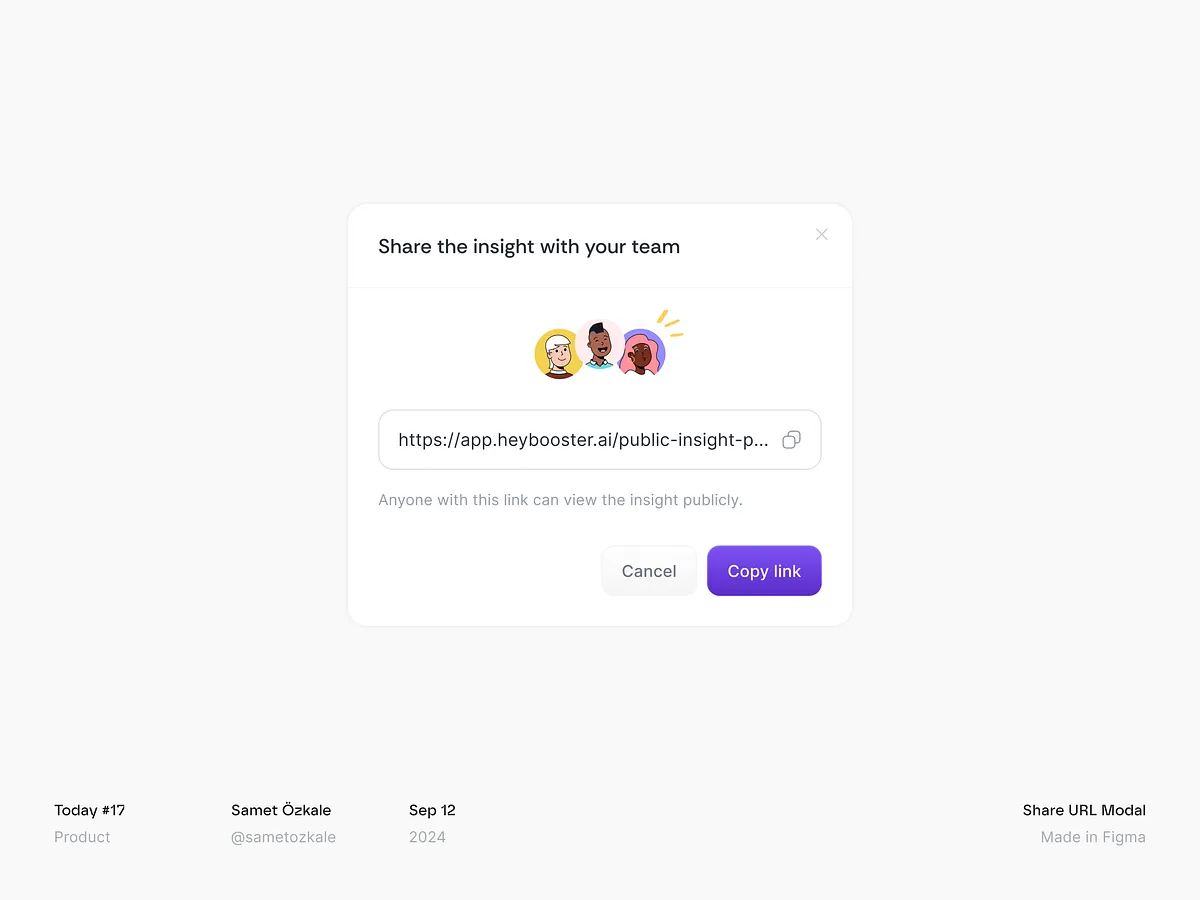Click the Copy link button
Viewport: 1200px width, 900px height.
(764, 571)
